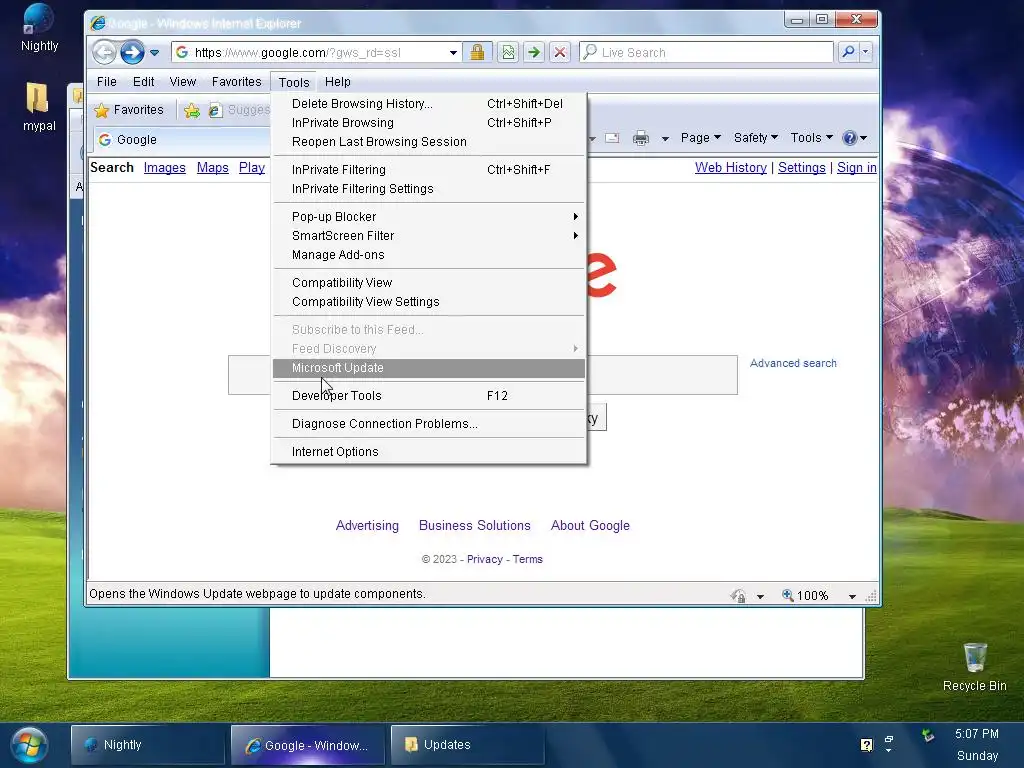This screenshot has width=1024, height=768.
Task: Select the Nightly desktop shortcut icon
Action: pos(39,27)
